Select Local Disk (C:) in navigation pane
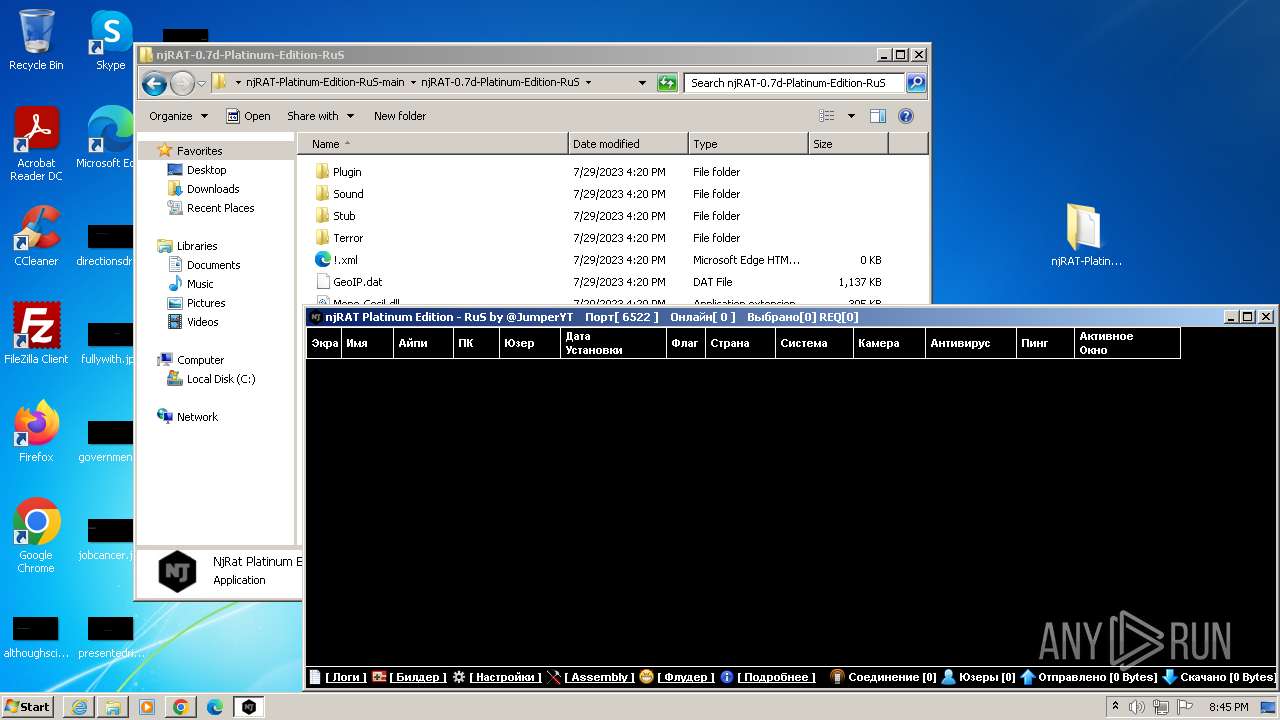Screen dimensions: 1280x720 (220, 379)
